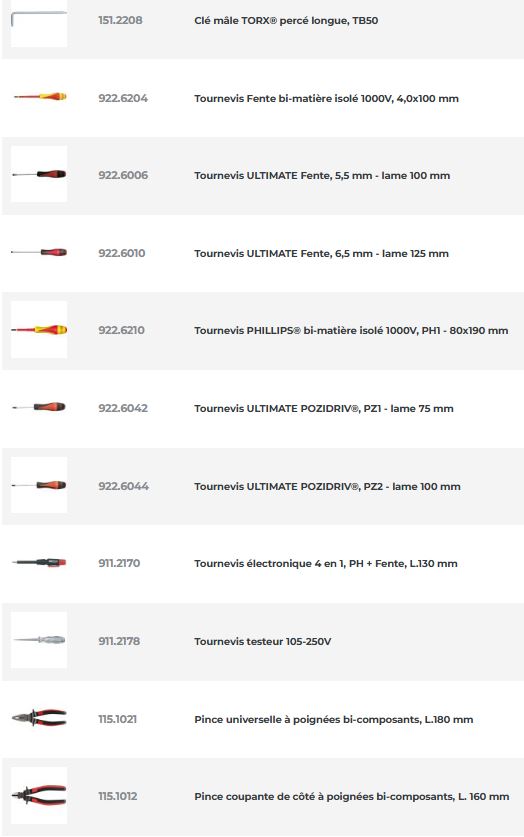Open the side cutting pliers thumbnail
524x837 pixels.
coord(39,795)
